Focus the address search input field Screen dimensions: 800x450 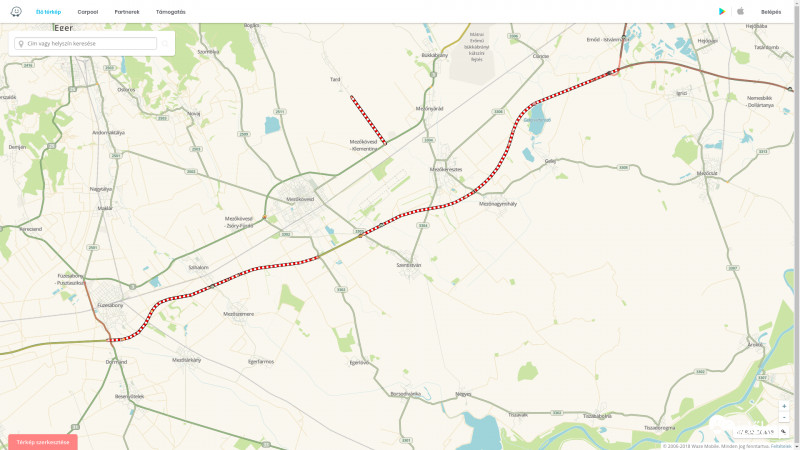click(86, 43)
